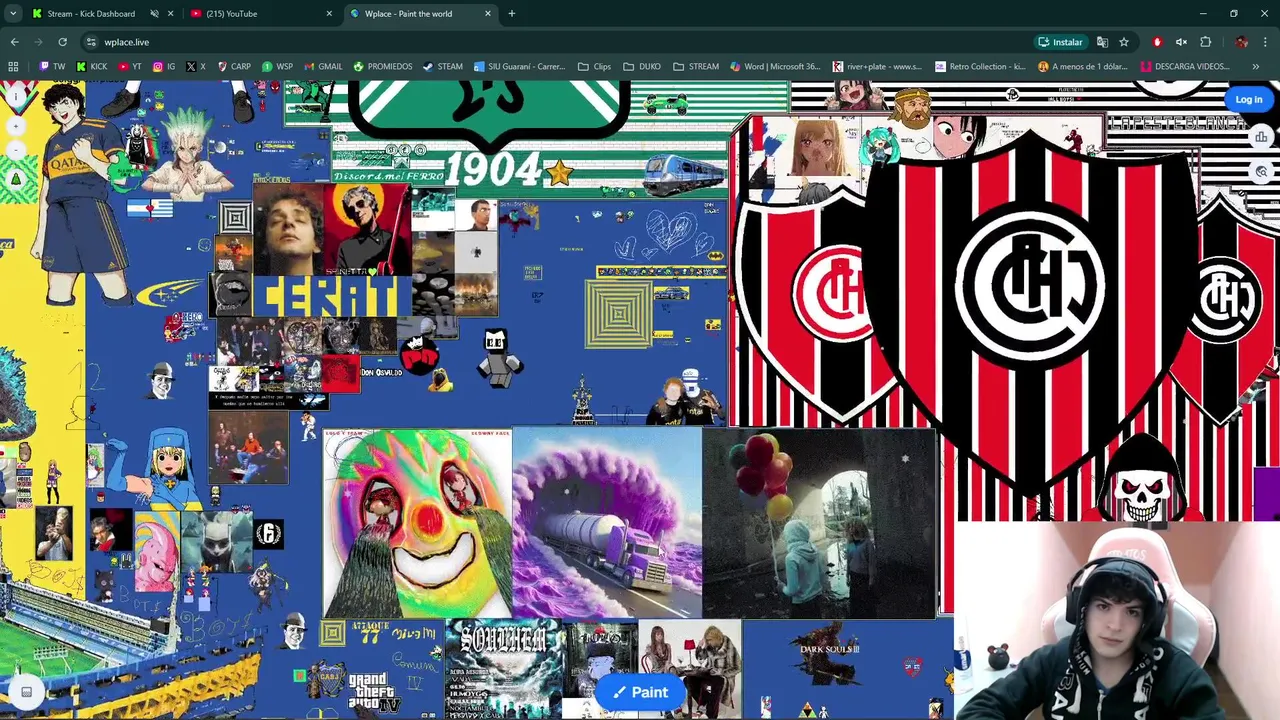Open the STEAM bookmark
Screen dimensions: 1280x720
pos(442,67)
